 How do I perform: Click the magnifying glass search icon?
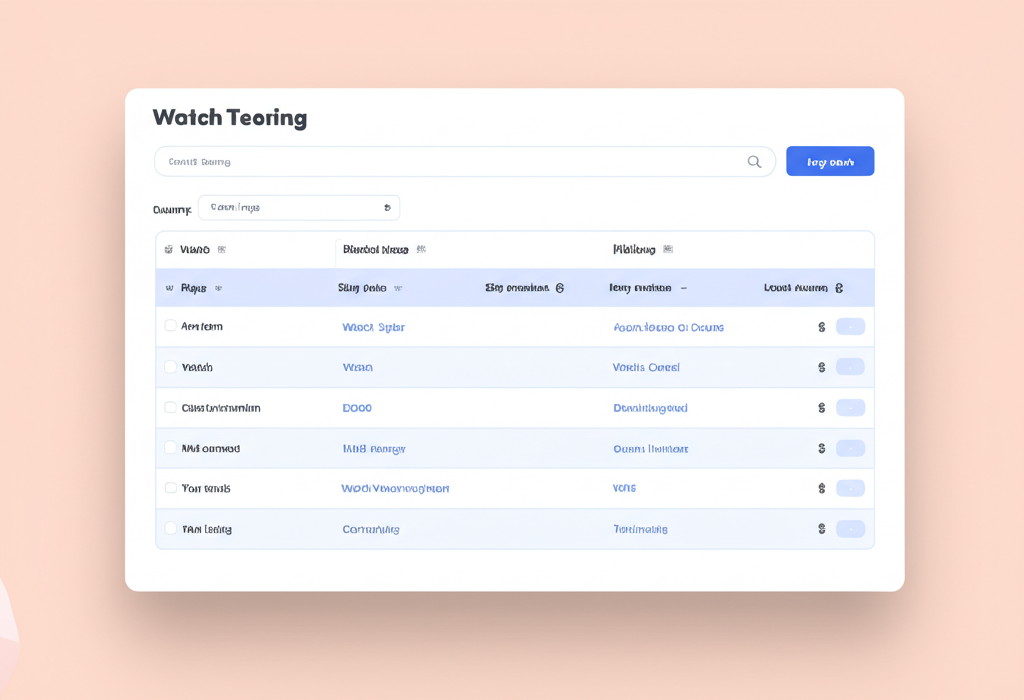click(754, 162)
